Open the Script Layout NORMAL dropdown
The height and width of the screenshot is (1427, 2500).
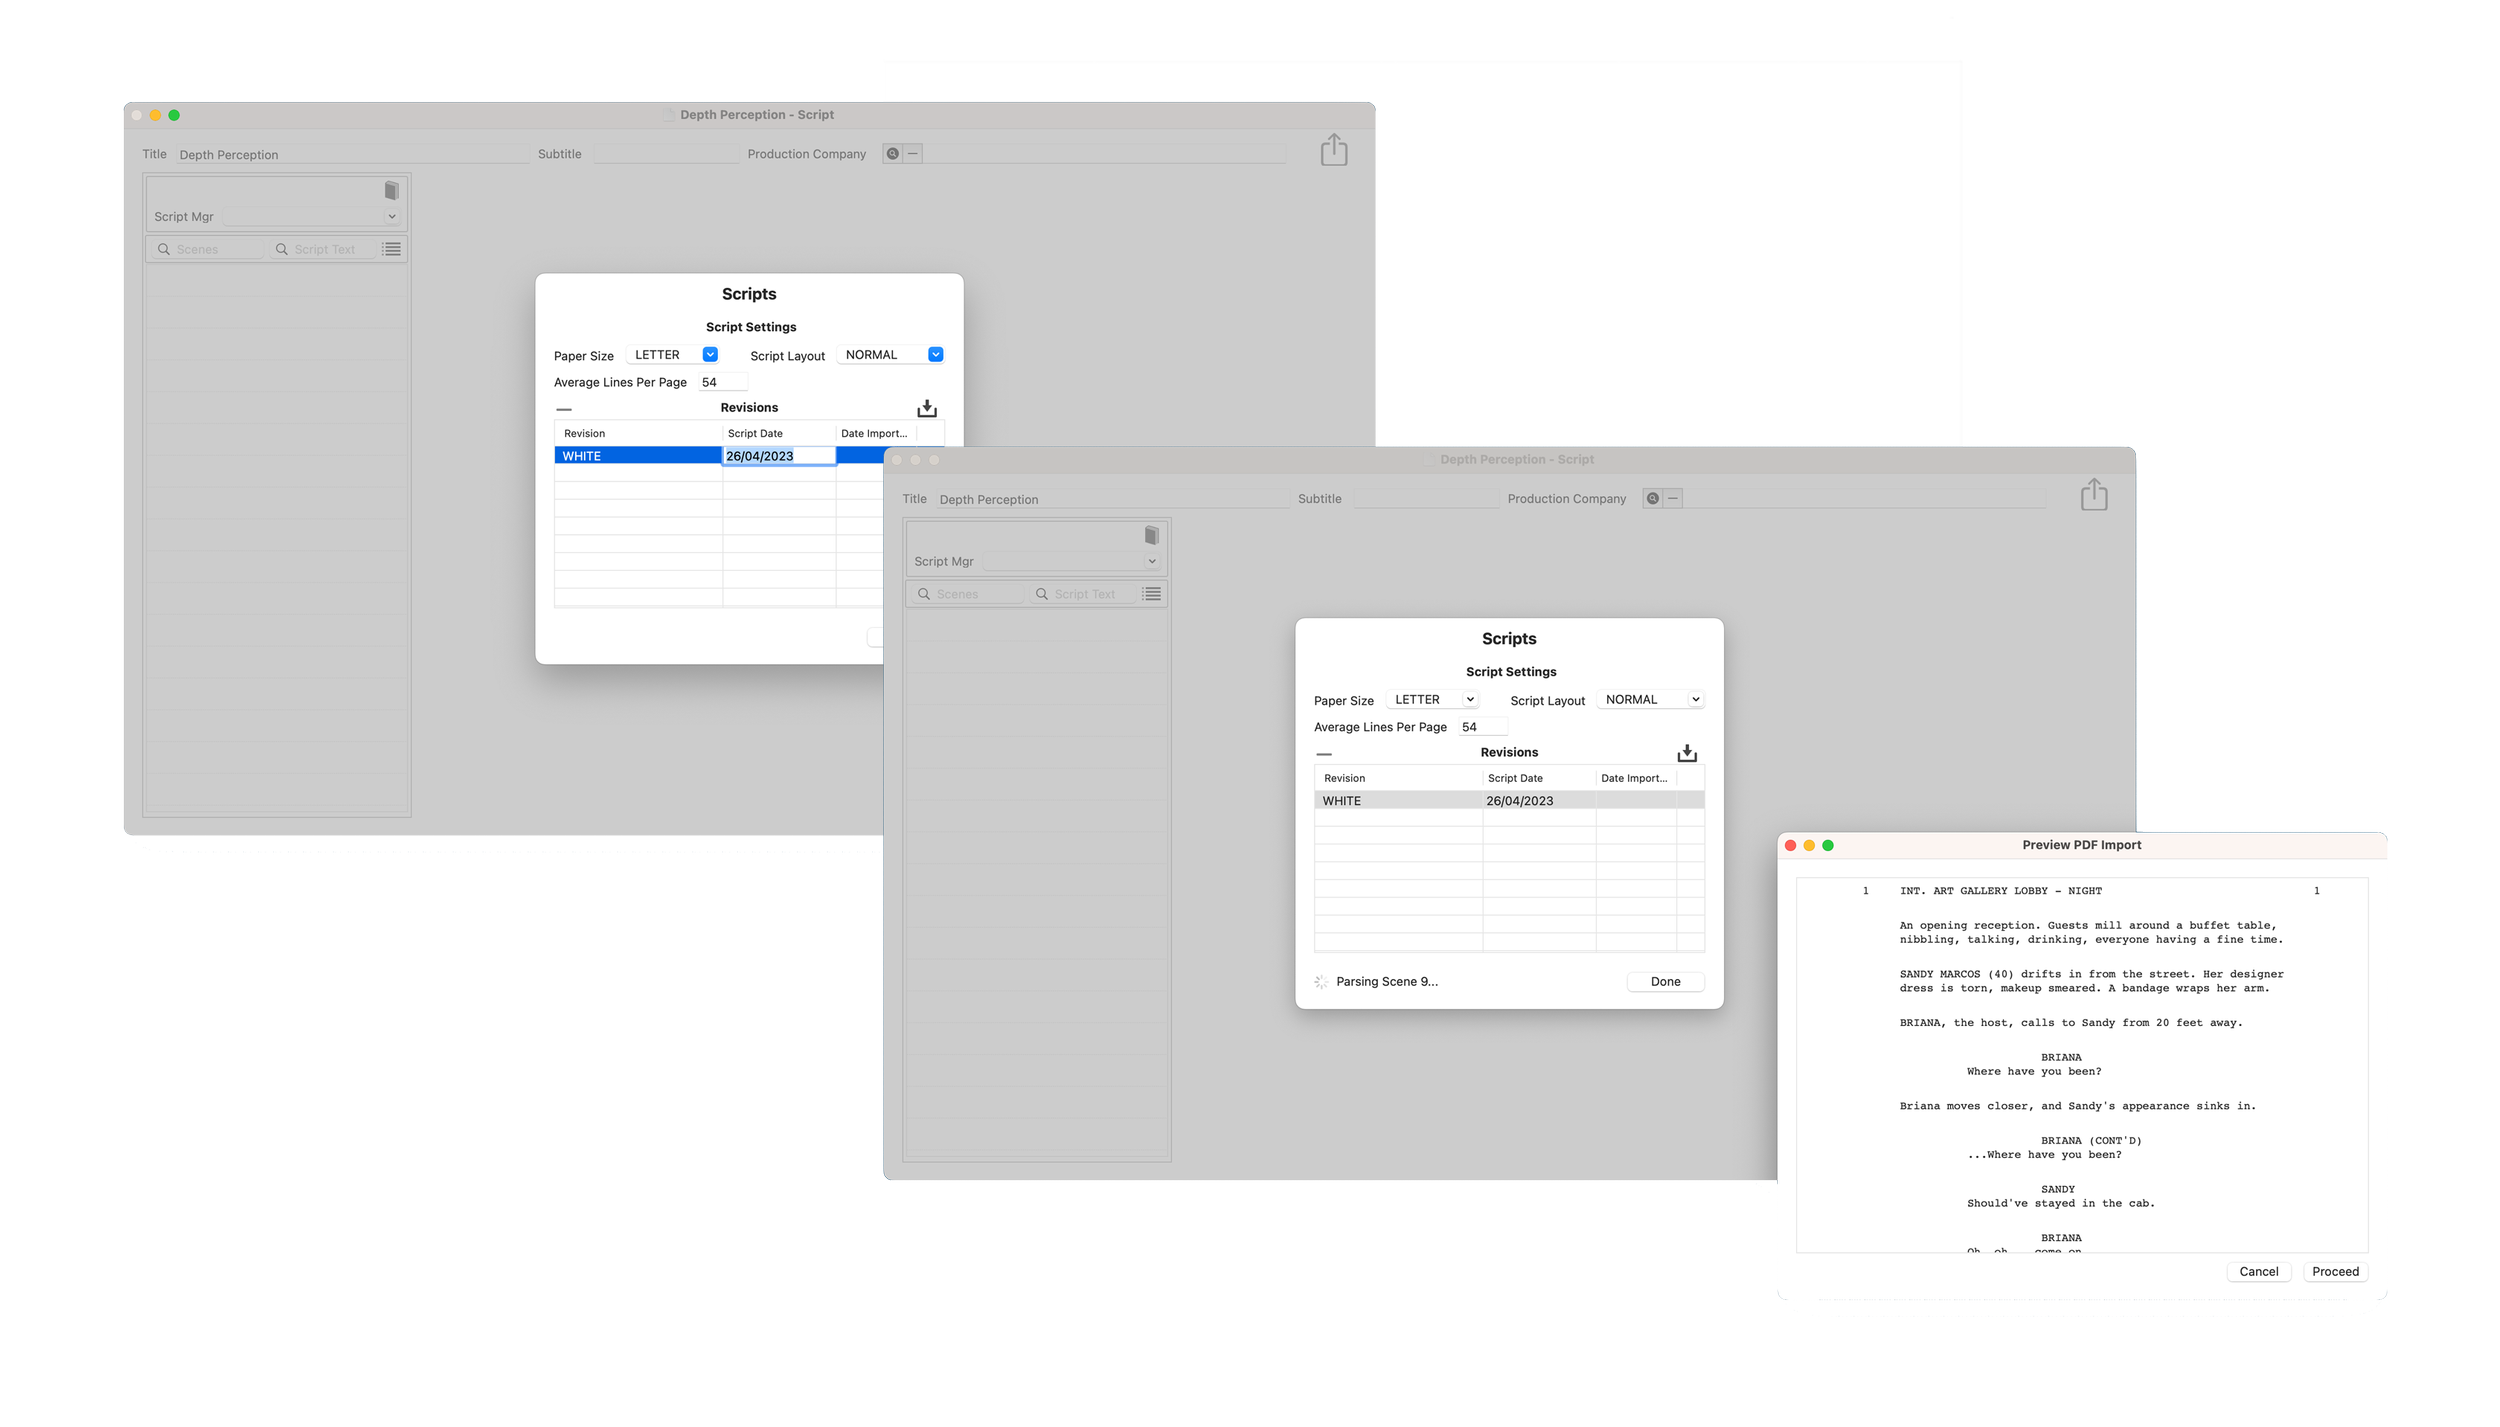[1650, 699]
